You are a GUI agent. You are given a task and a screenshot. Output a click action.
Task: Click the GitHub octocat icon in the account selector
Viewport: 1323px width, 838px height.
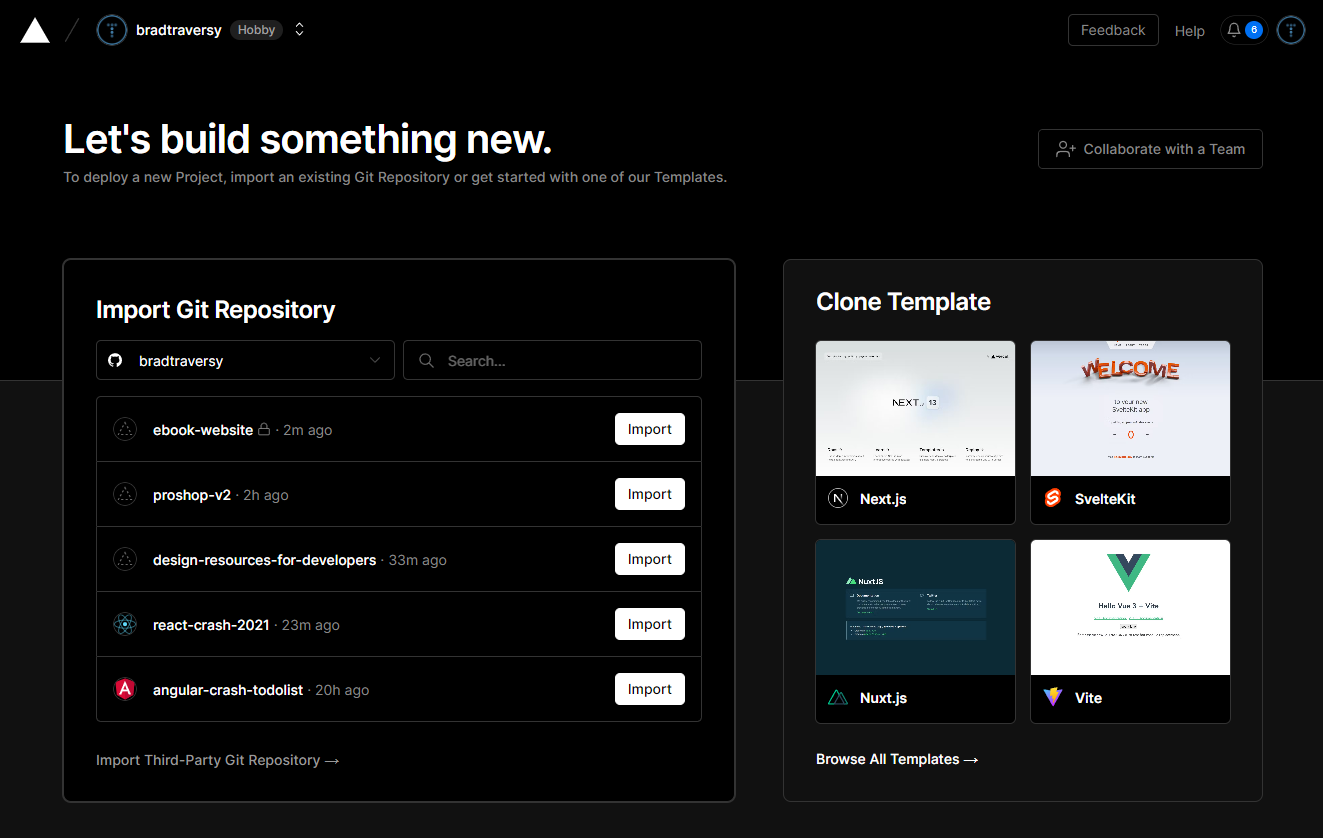115,360
